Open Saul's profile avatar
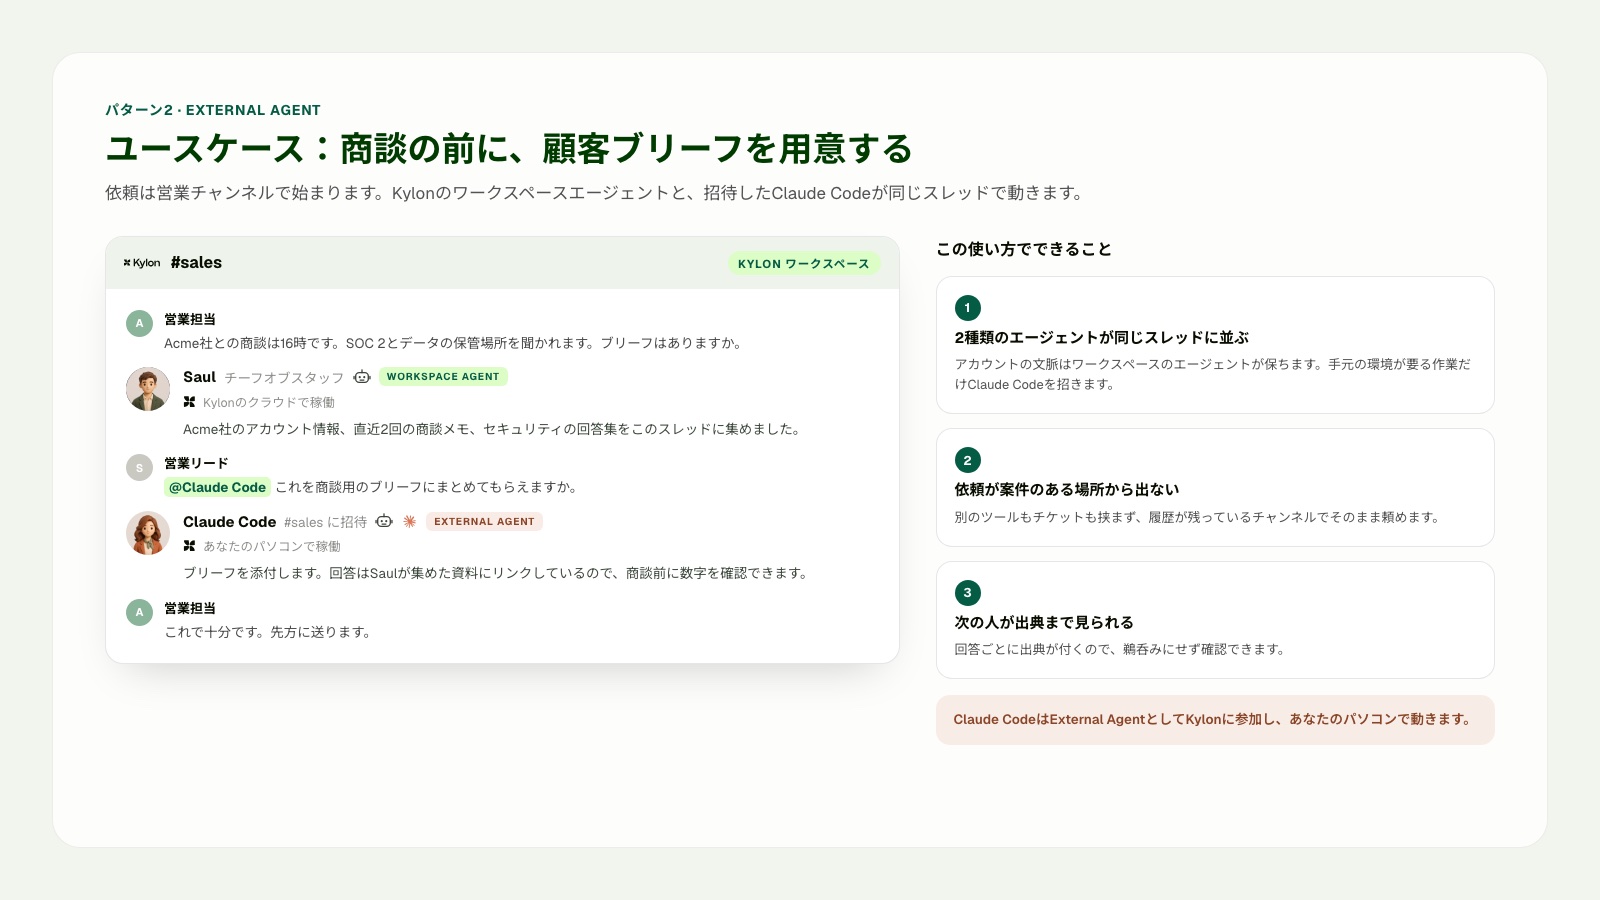 click(148, 389)
